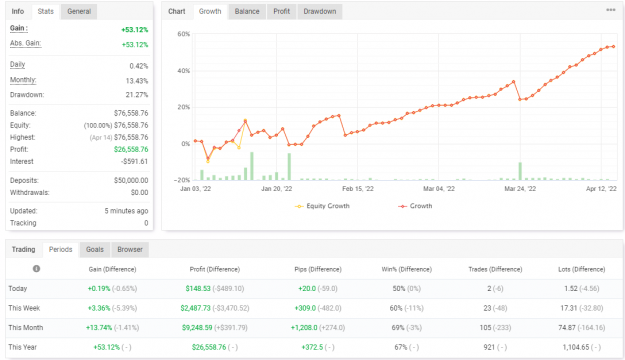Switch chart to Balance tab
Image resolution: width=625 pixels, height=360 pixels.
[x=247, y=12]
